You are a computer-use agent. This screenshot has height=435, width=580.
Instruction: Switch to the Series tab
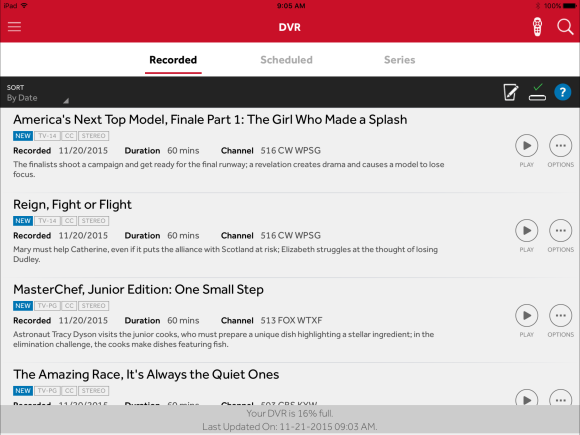tap(399, 60)
